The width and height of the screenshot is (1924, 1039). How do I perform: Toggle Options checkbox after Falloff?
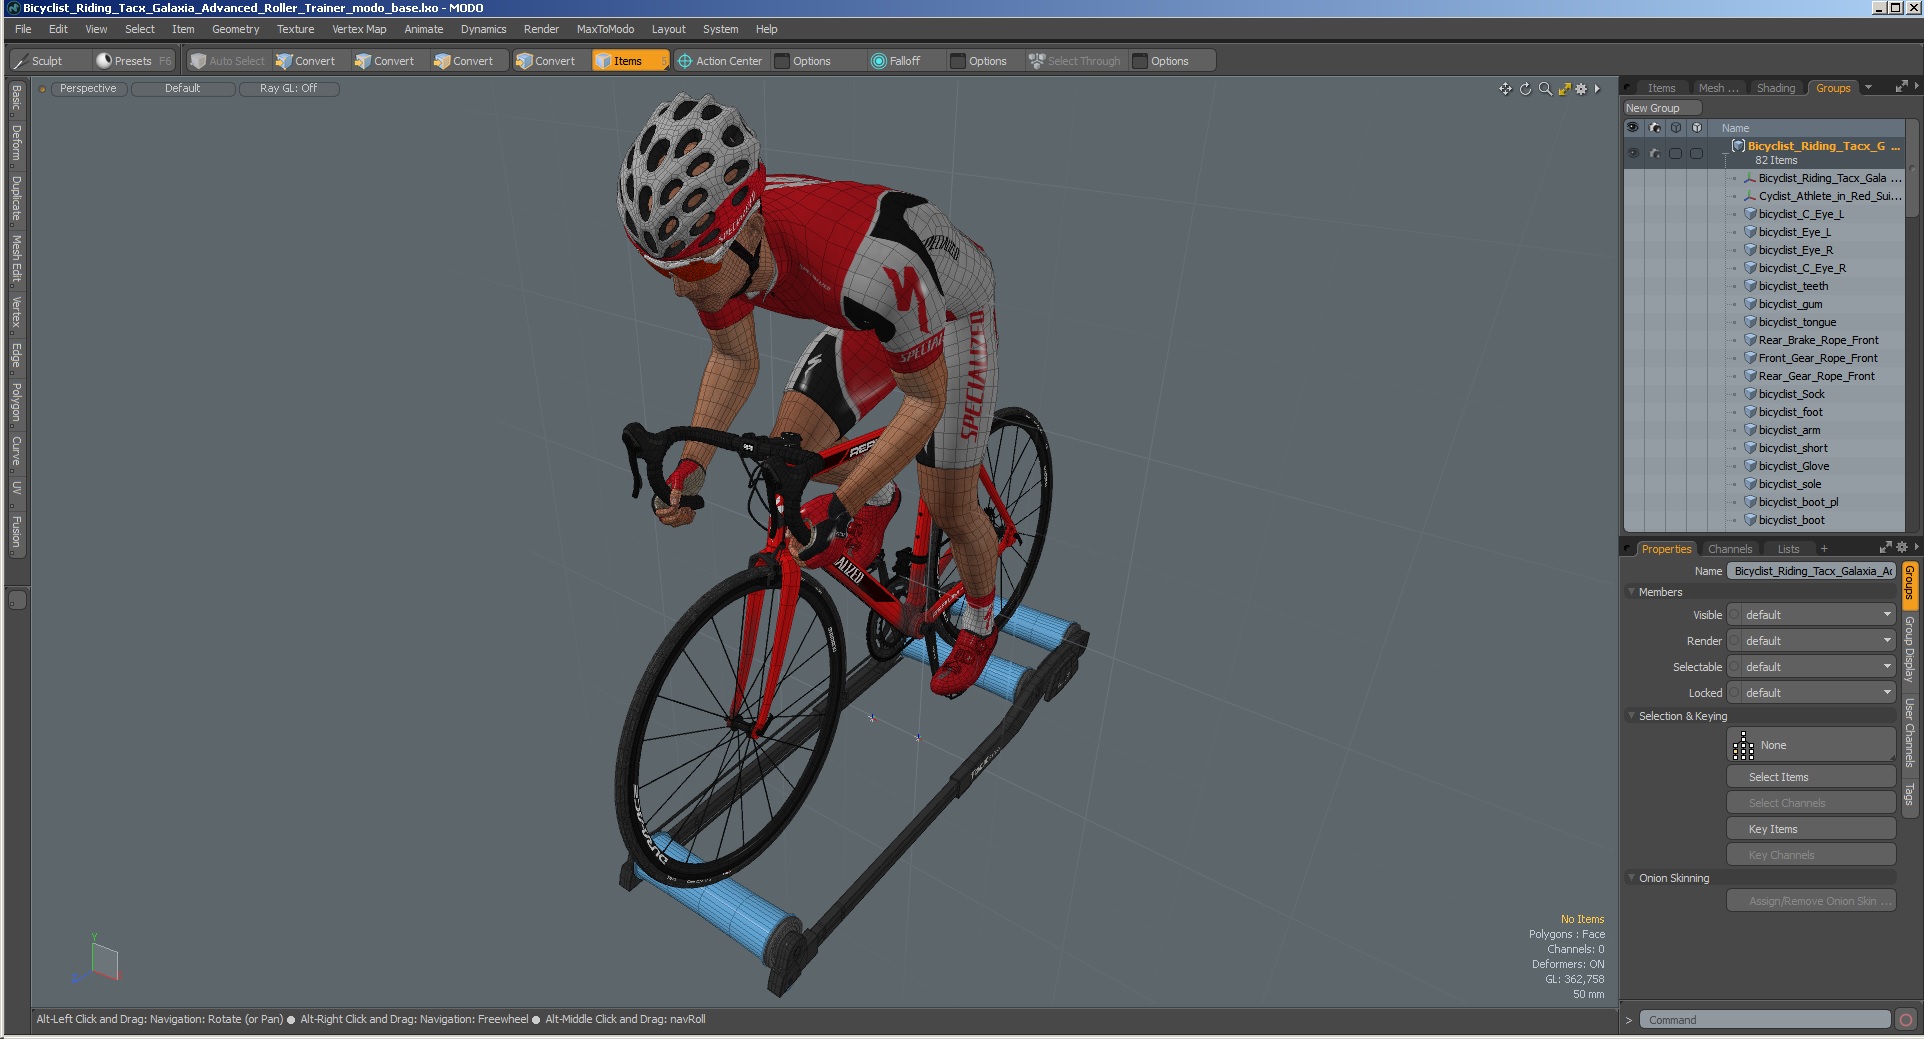(958, 61)
